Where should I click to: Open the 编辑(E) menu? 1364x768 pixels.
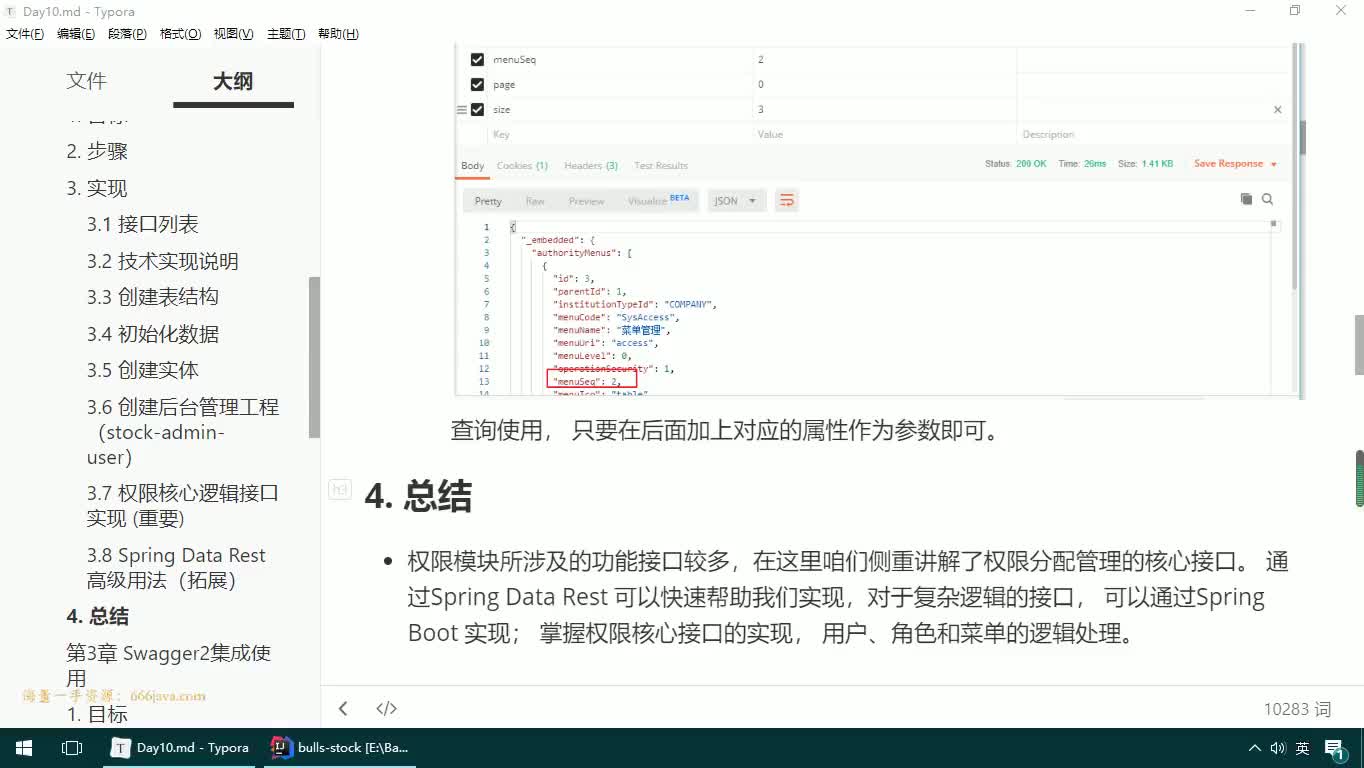(x=76, y=34)
